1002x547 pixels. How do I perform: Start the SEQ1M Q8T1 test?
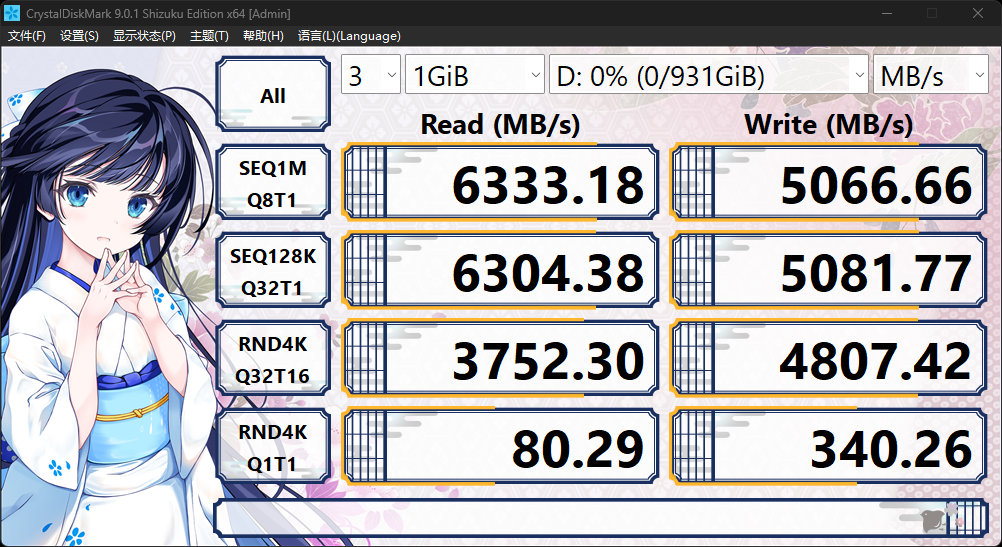pos(273,183)
